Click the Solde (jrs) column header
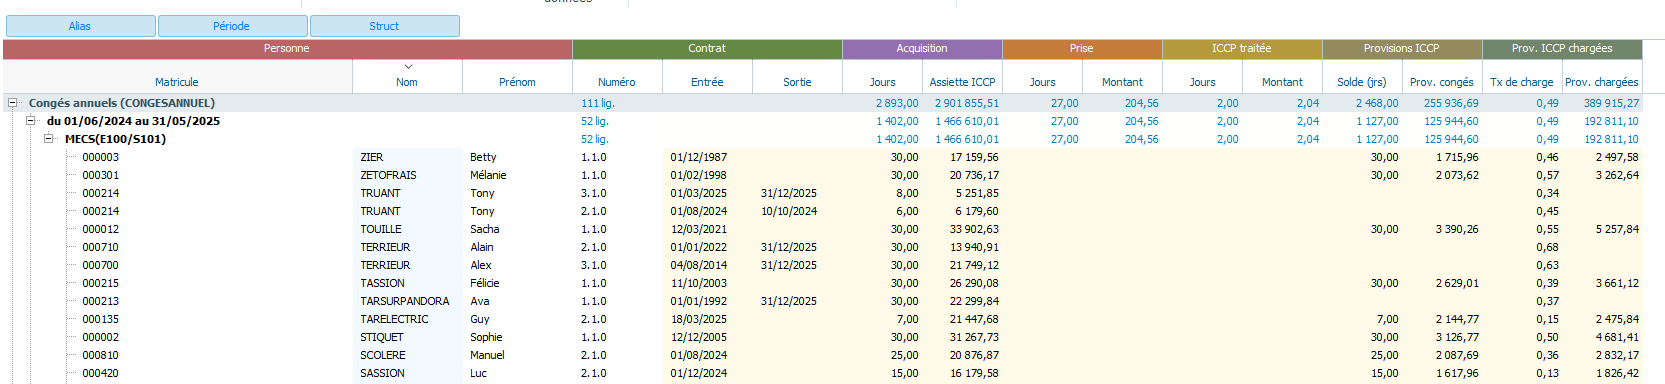 point(1362,82)
